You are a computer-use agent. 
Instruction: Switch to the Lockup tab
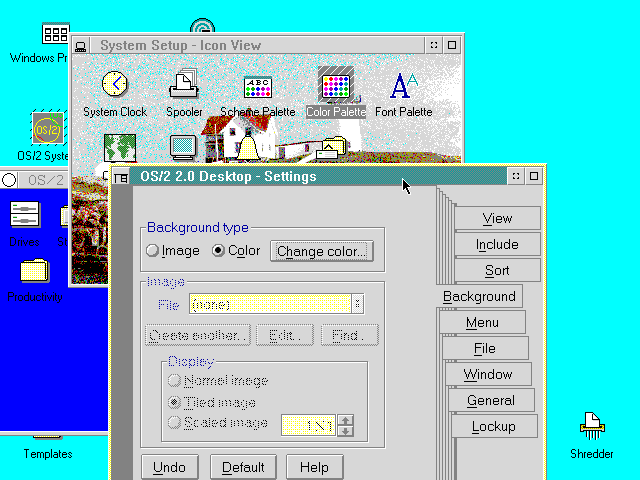click(494, 427)
